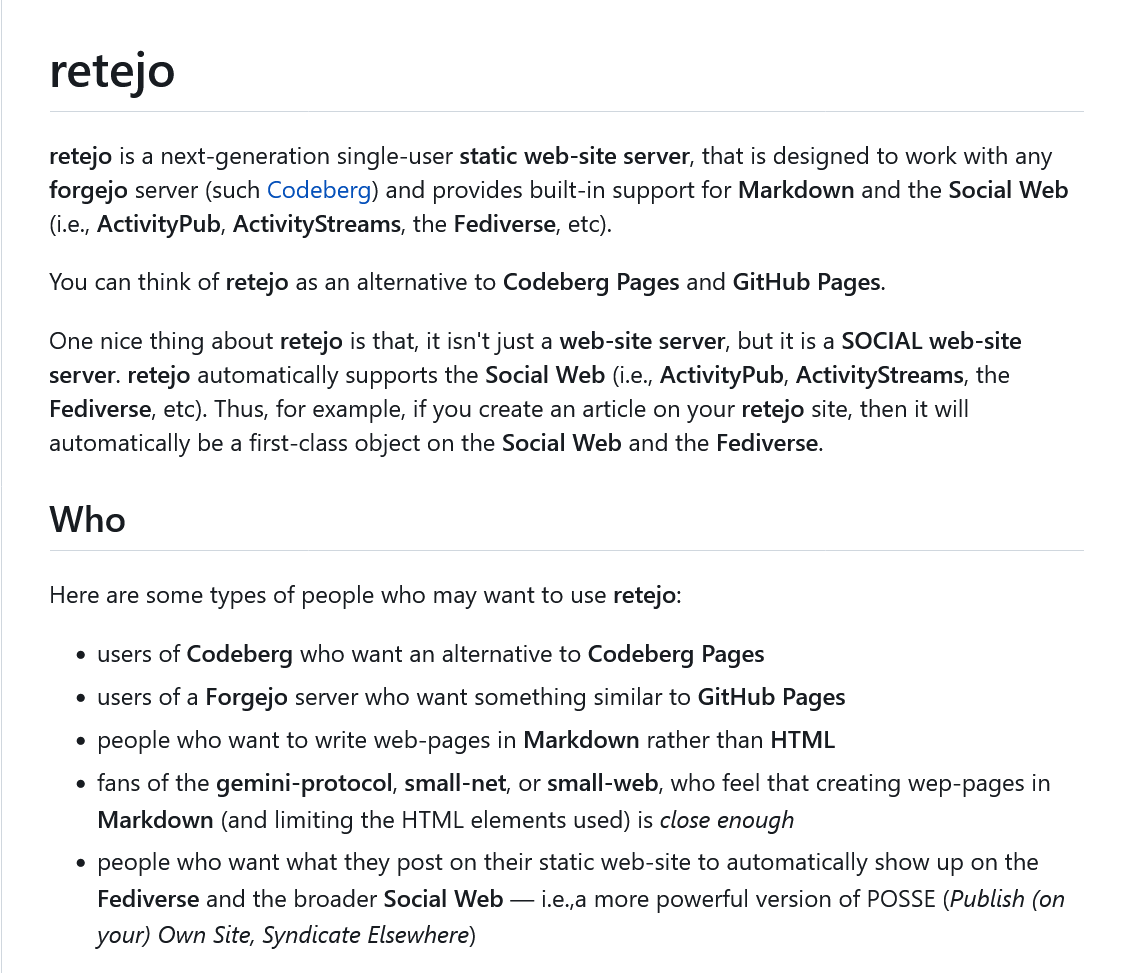Click bold "Social Web" ending the first paragraph's second line
Viewport: 1132px width, 973px height.
click(x=1008, y=190)
